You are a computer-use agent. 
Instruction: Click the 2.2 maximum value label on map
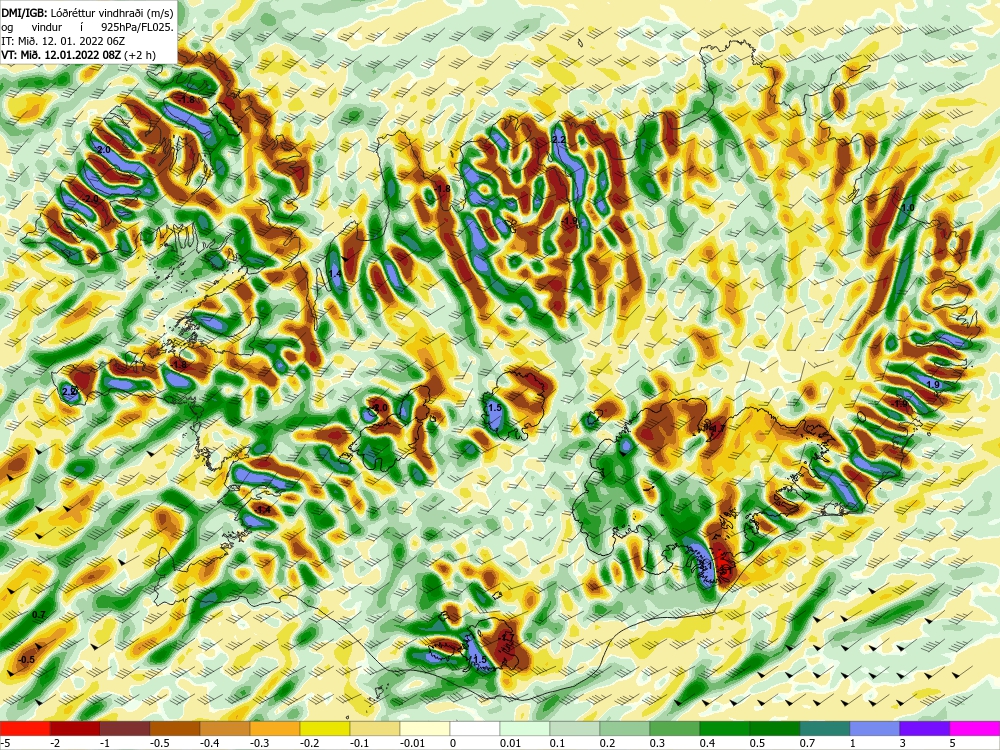click(559, 140)
